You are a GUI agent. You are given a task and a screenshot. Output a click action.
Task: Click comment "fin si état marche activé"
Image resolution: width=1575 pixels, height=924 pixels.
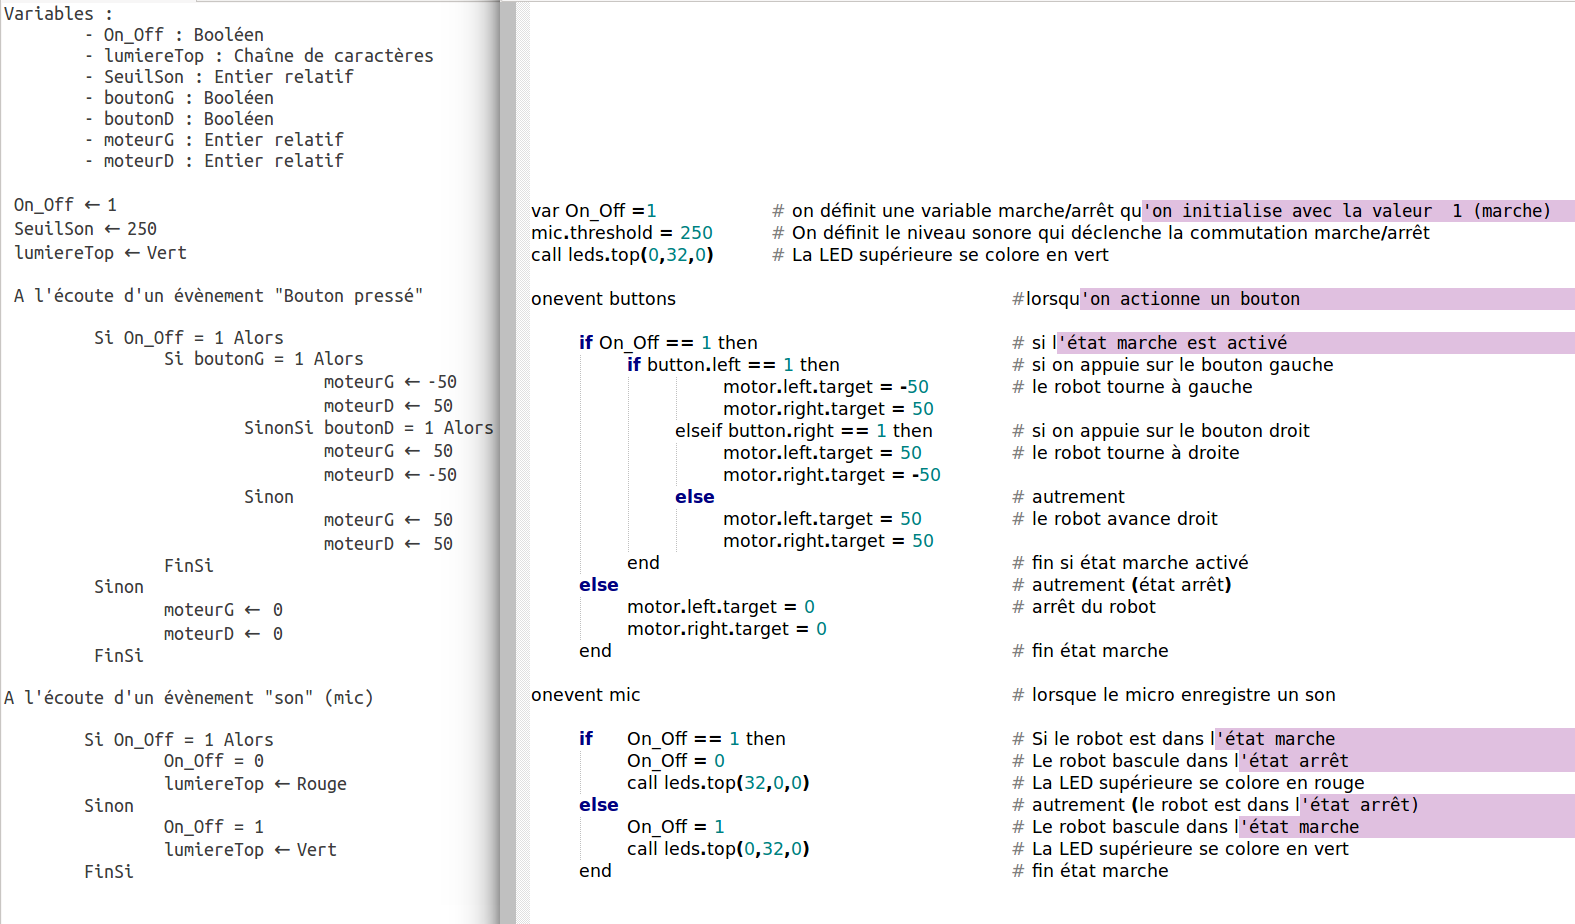pos(1130,563)
